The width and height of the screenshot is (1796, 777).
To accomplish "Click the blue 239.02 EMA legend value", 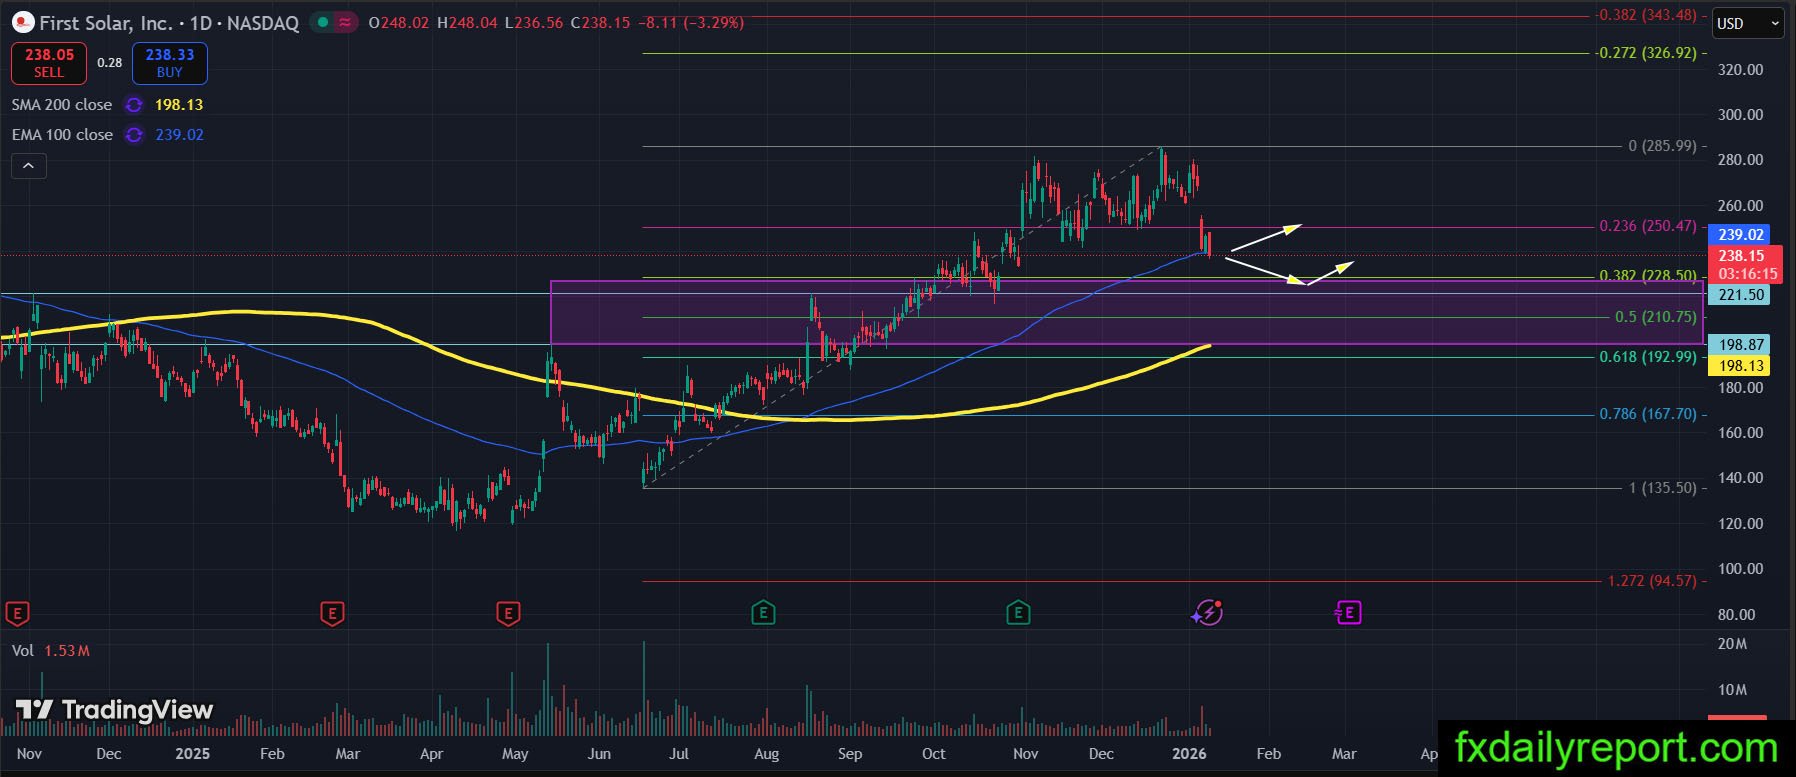I will pos(179,135).
